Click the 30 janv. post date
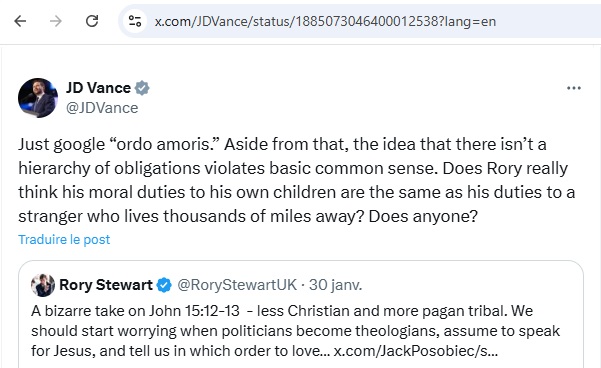This screenshot has height=368, width=601. (x=335, y=285)
